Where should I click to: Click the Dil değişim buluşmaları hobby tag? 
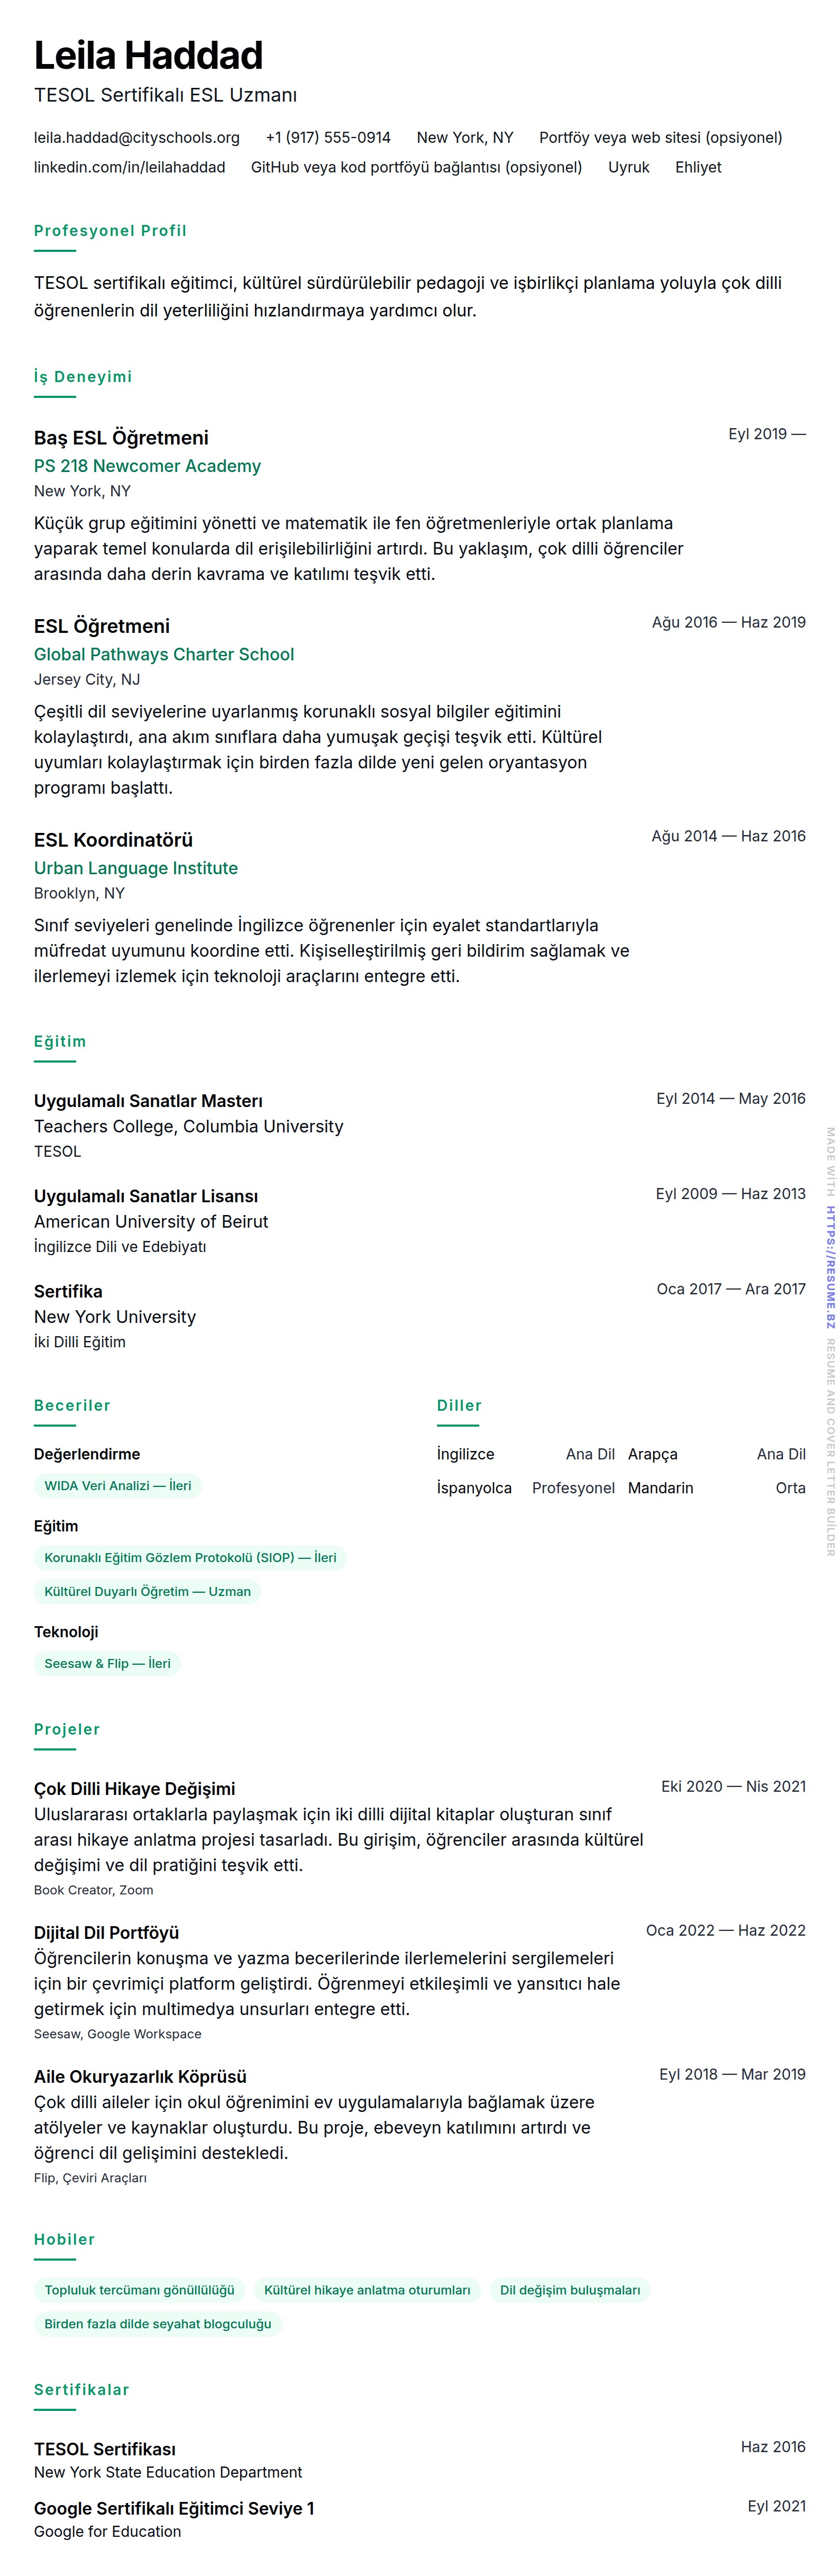pyautogui.click(x=570, y=2291)
